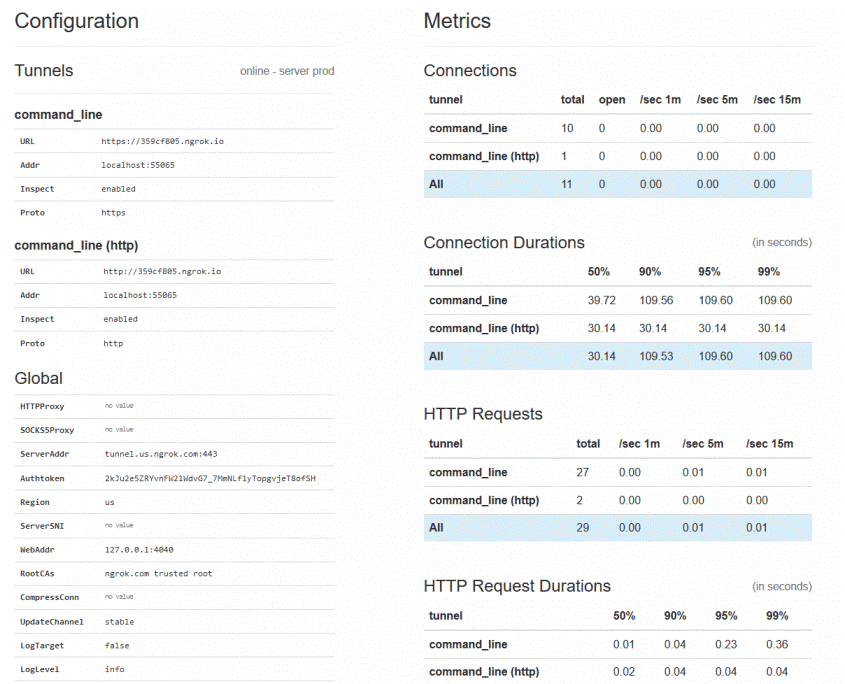Click the 'open' column header in Connections
The width and height of the screenshot is (845, 684).
[611, 100]
